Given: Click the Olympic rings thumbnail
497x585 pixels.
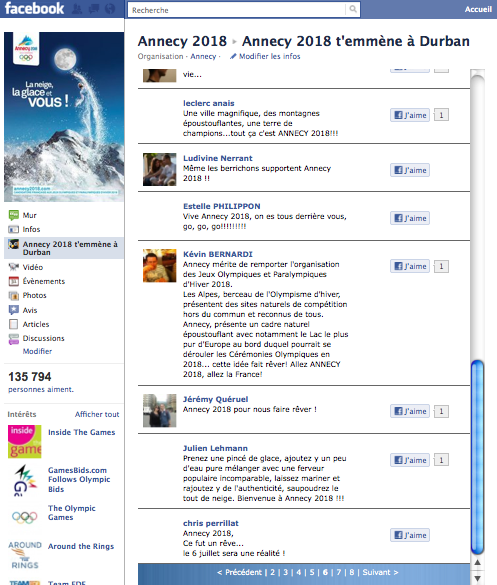Looking at the screenshot, I should (x=25, y=517).
